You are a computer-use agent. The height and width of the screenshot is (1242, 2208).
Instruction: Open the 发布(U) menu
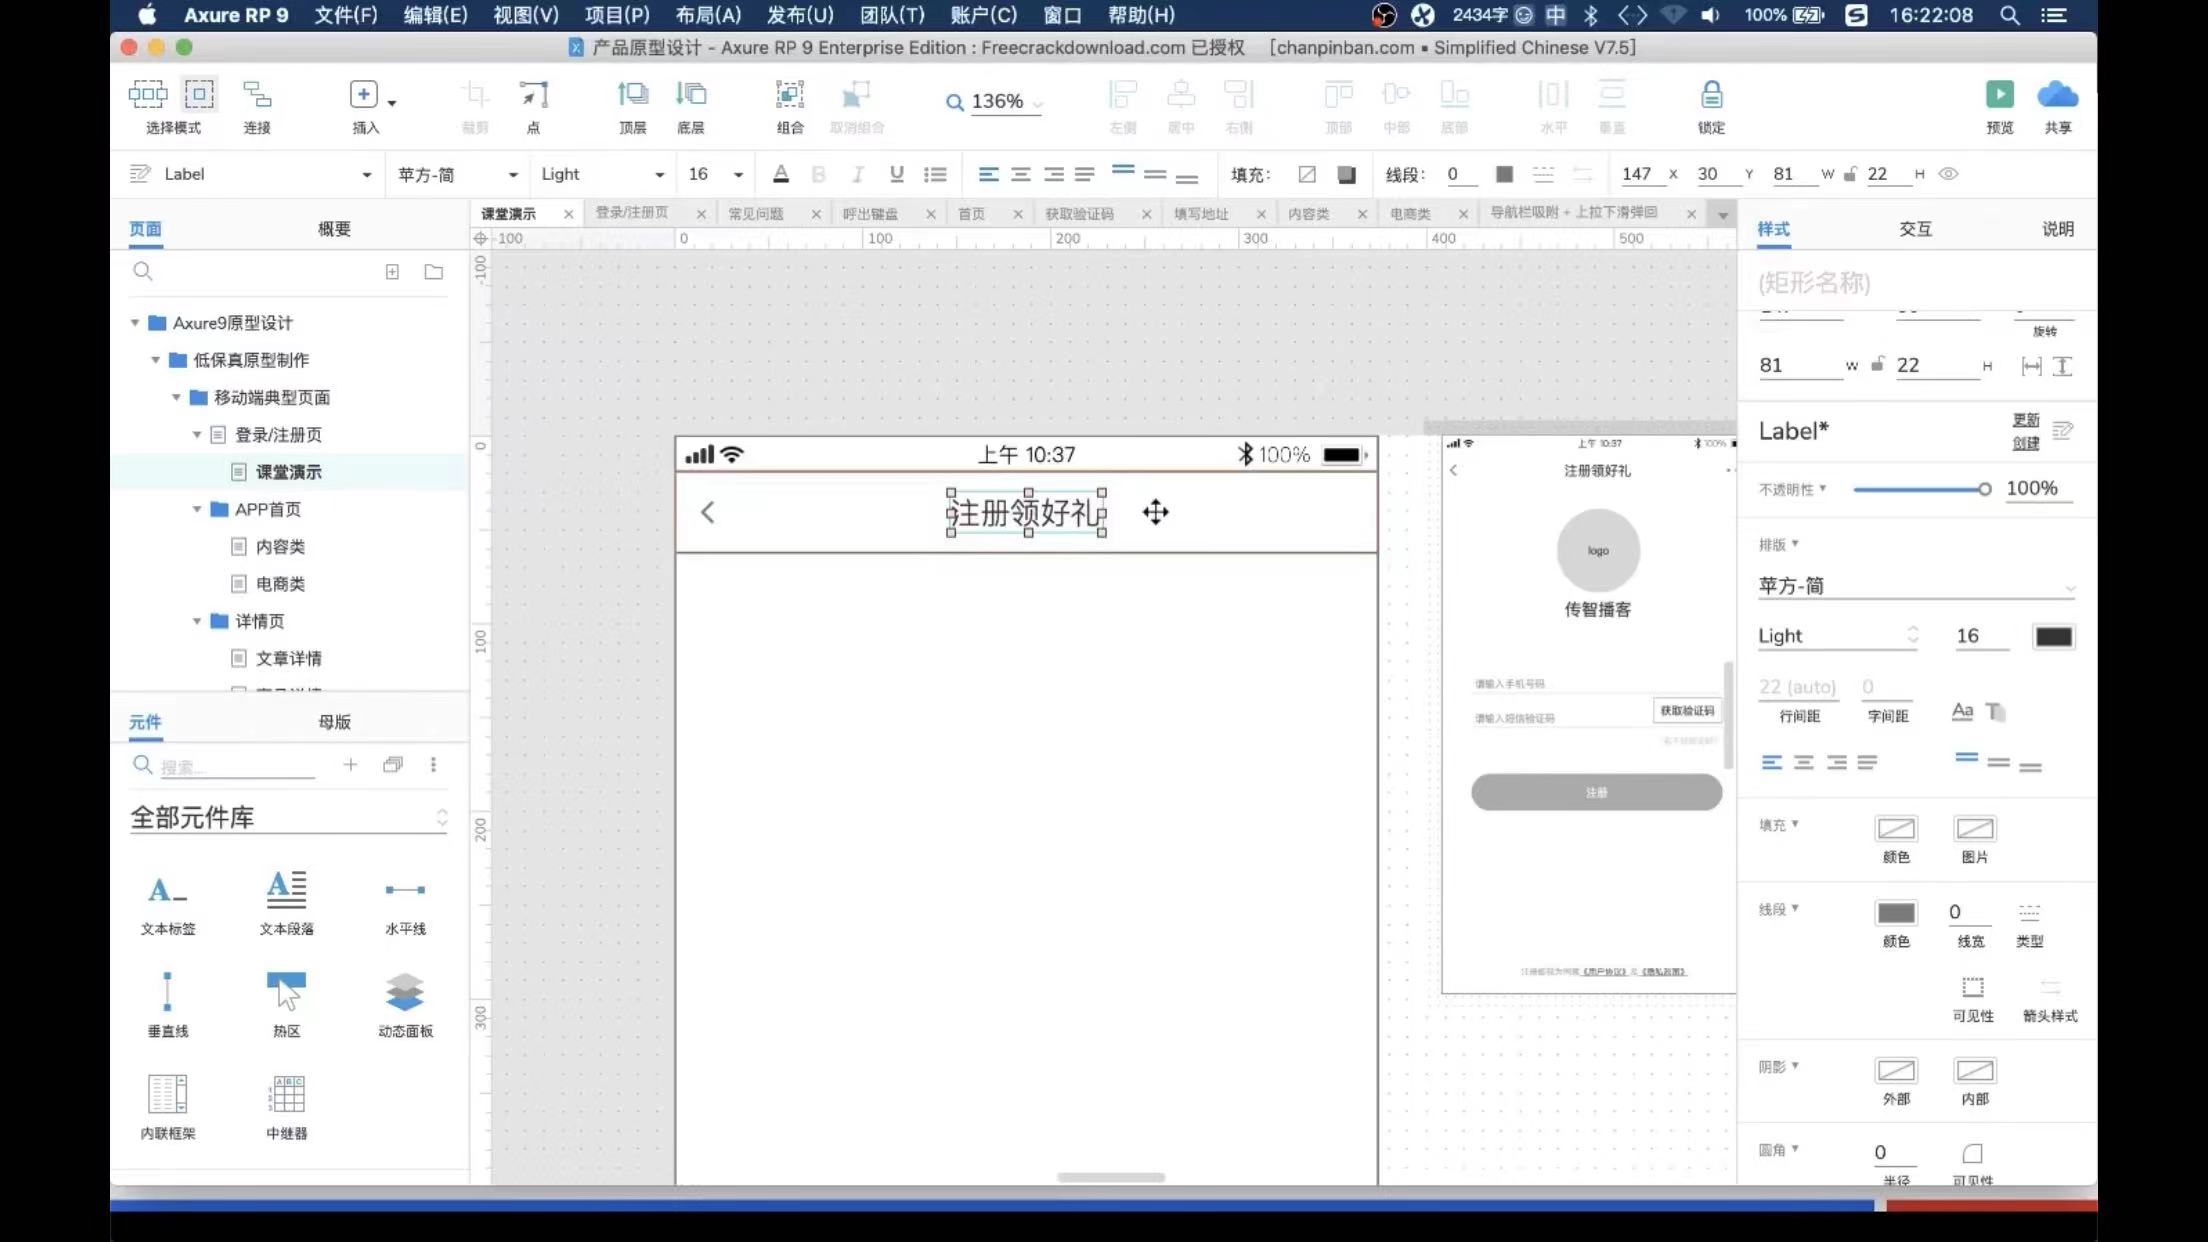(x=799, y=15)
